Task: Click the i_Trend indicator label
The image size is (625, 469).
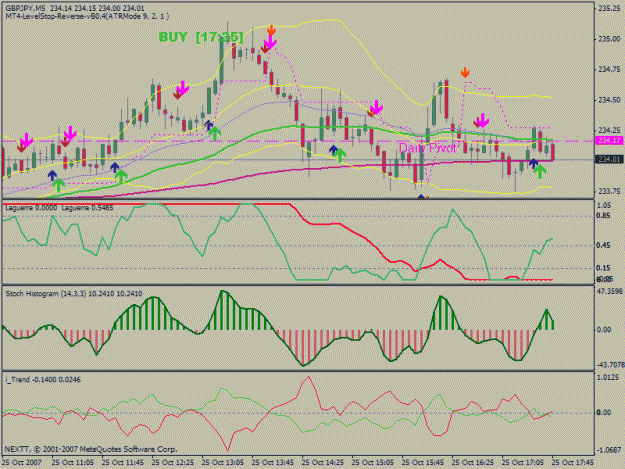Action: [x=43, y=379]
